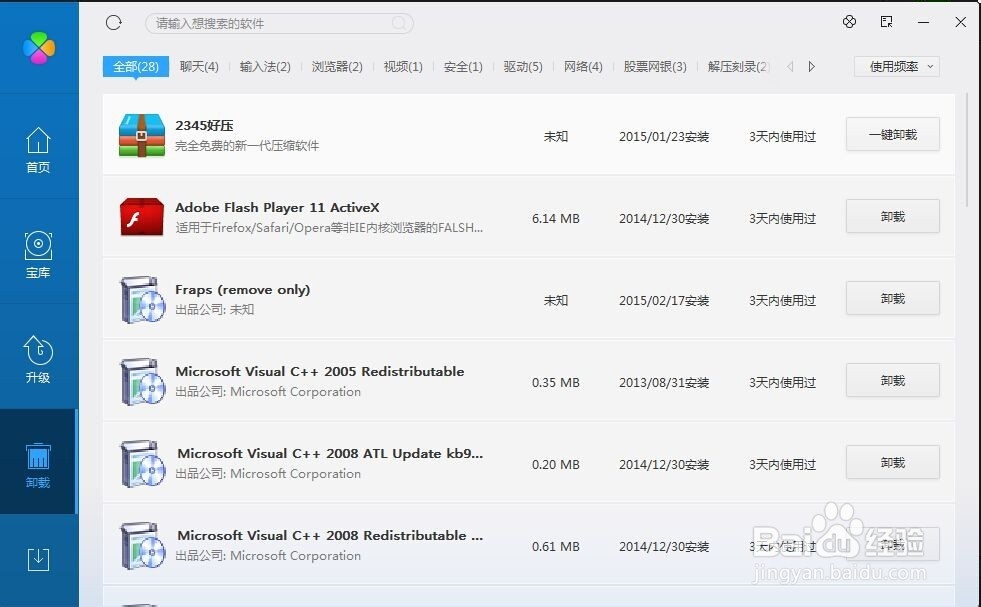Switch to the 股票网银(3) category
This screenshot has width=981, height=607.
655,66
